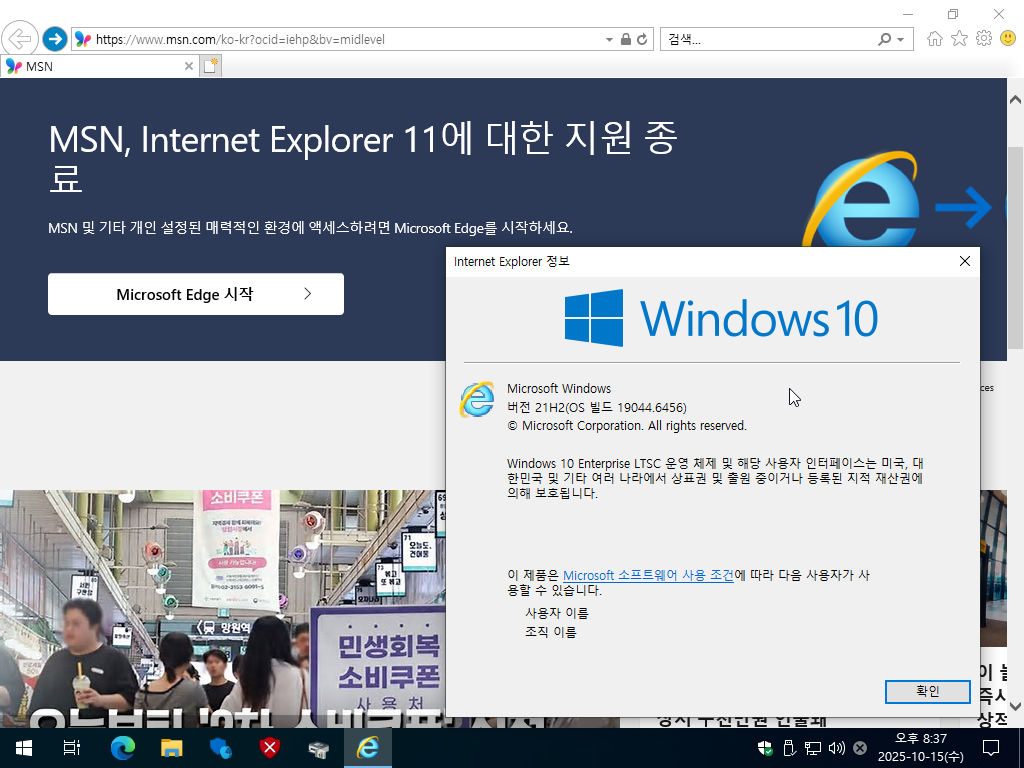Open the notification Action Center icon

click(991, 748)
